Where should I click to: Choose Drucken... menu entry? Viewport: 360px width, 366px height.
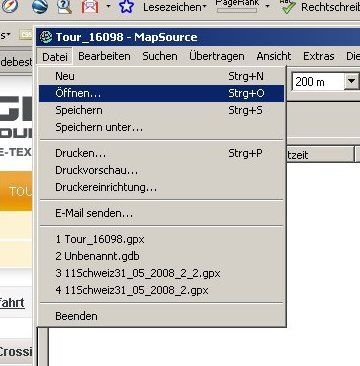tap(162, 153)
